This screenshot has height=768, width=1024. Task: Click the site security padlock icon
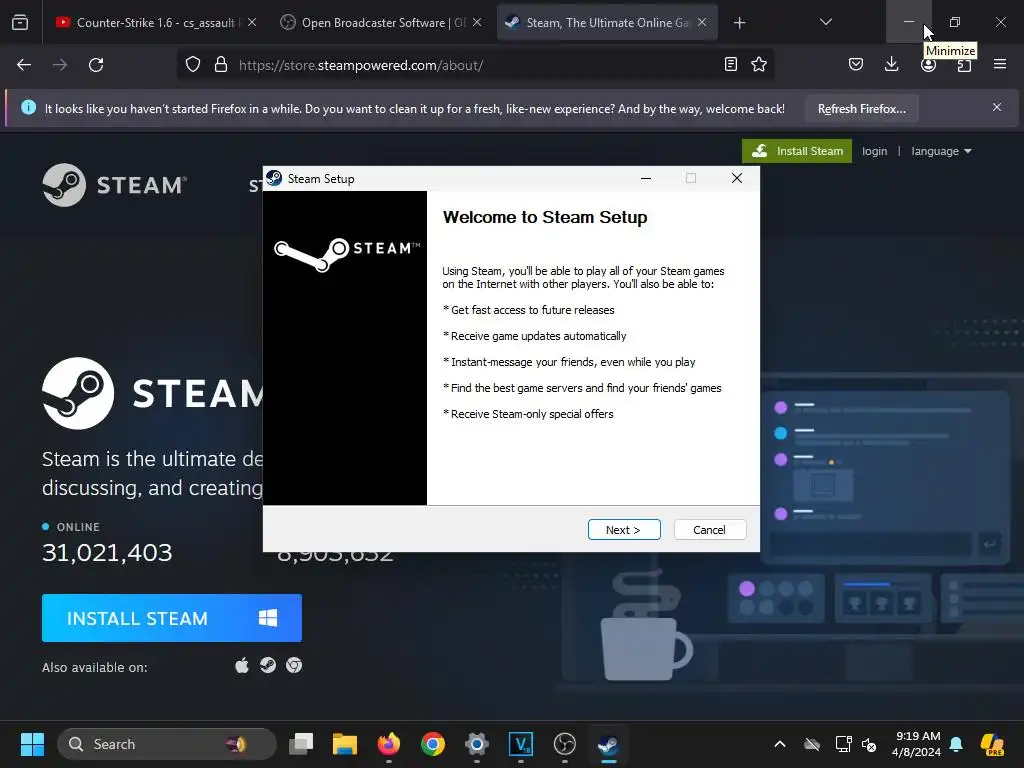pyautogui.click(x=221, y=65)
